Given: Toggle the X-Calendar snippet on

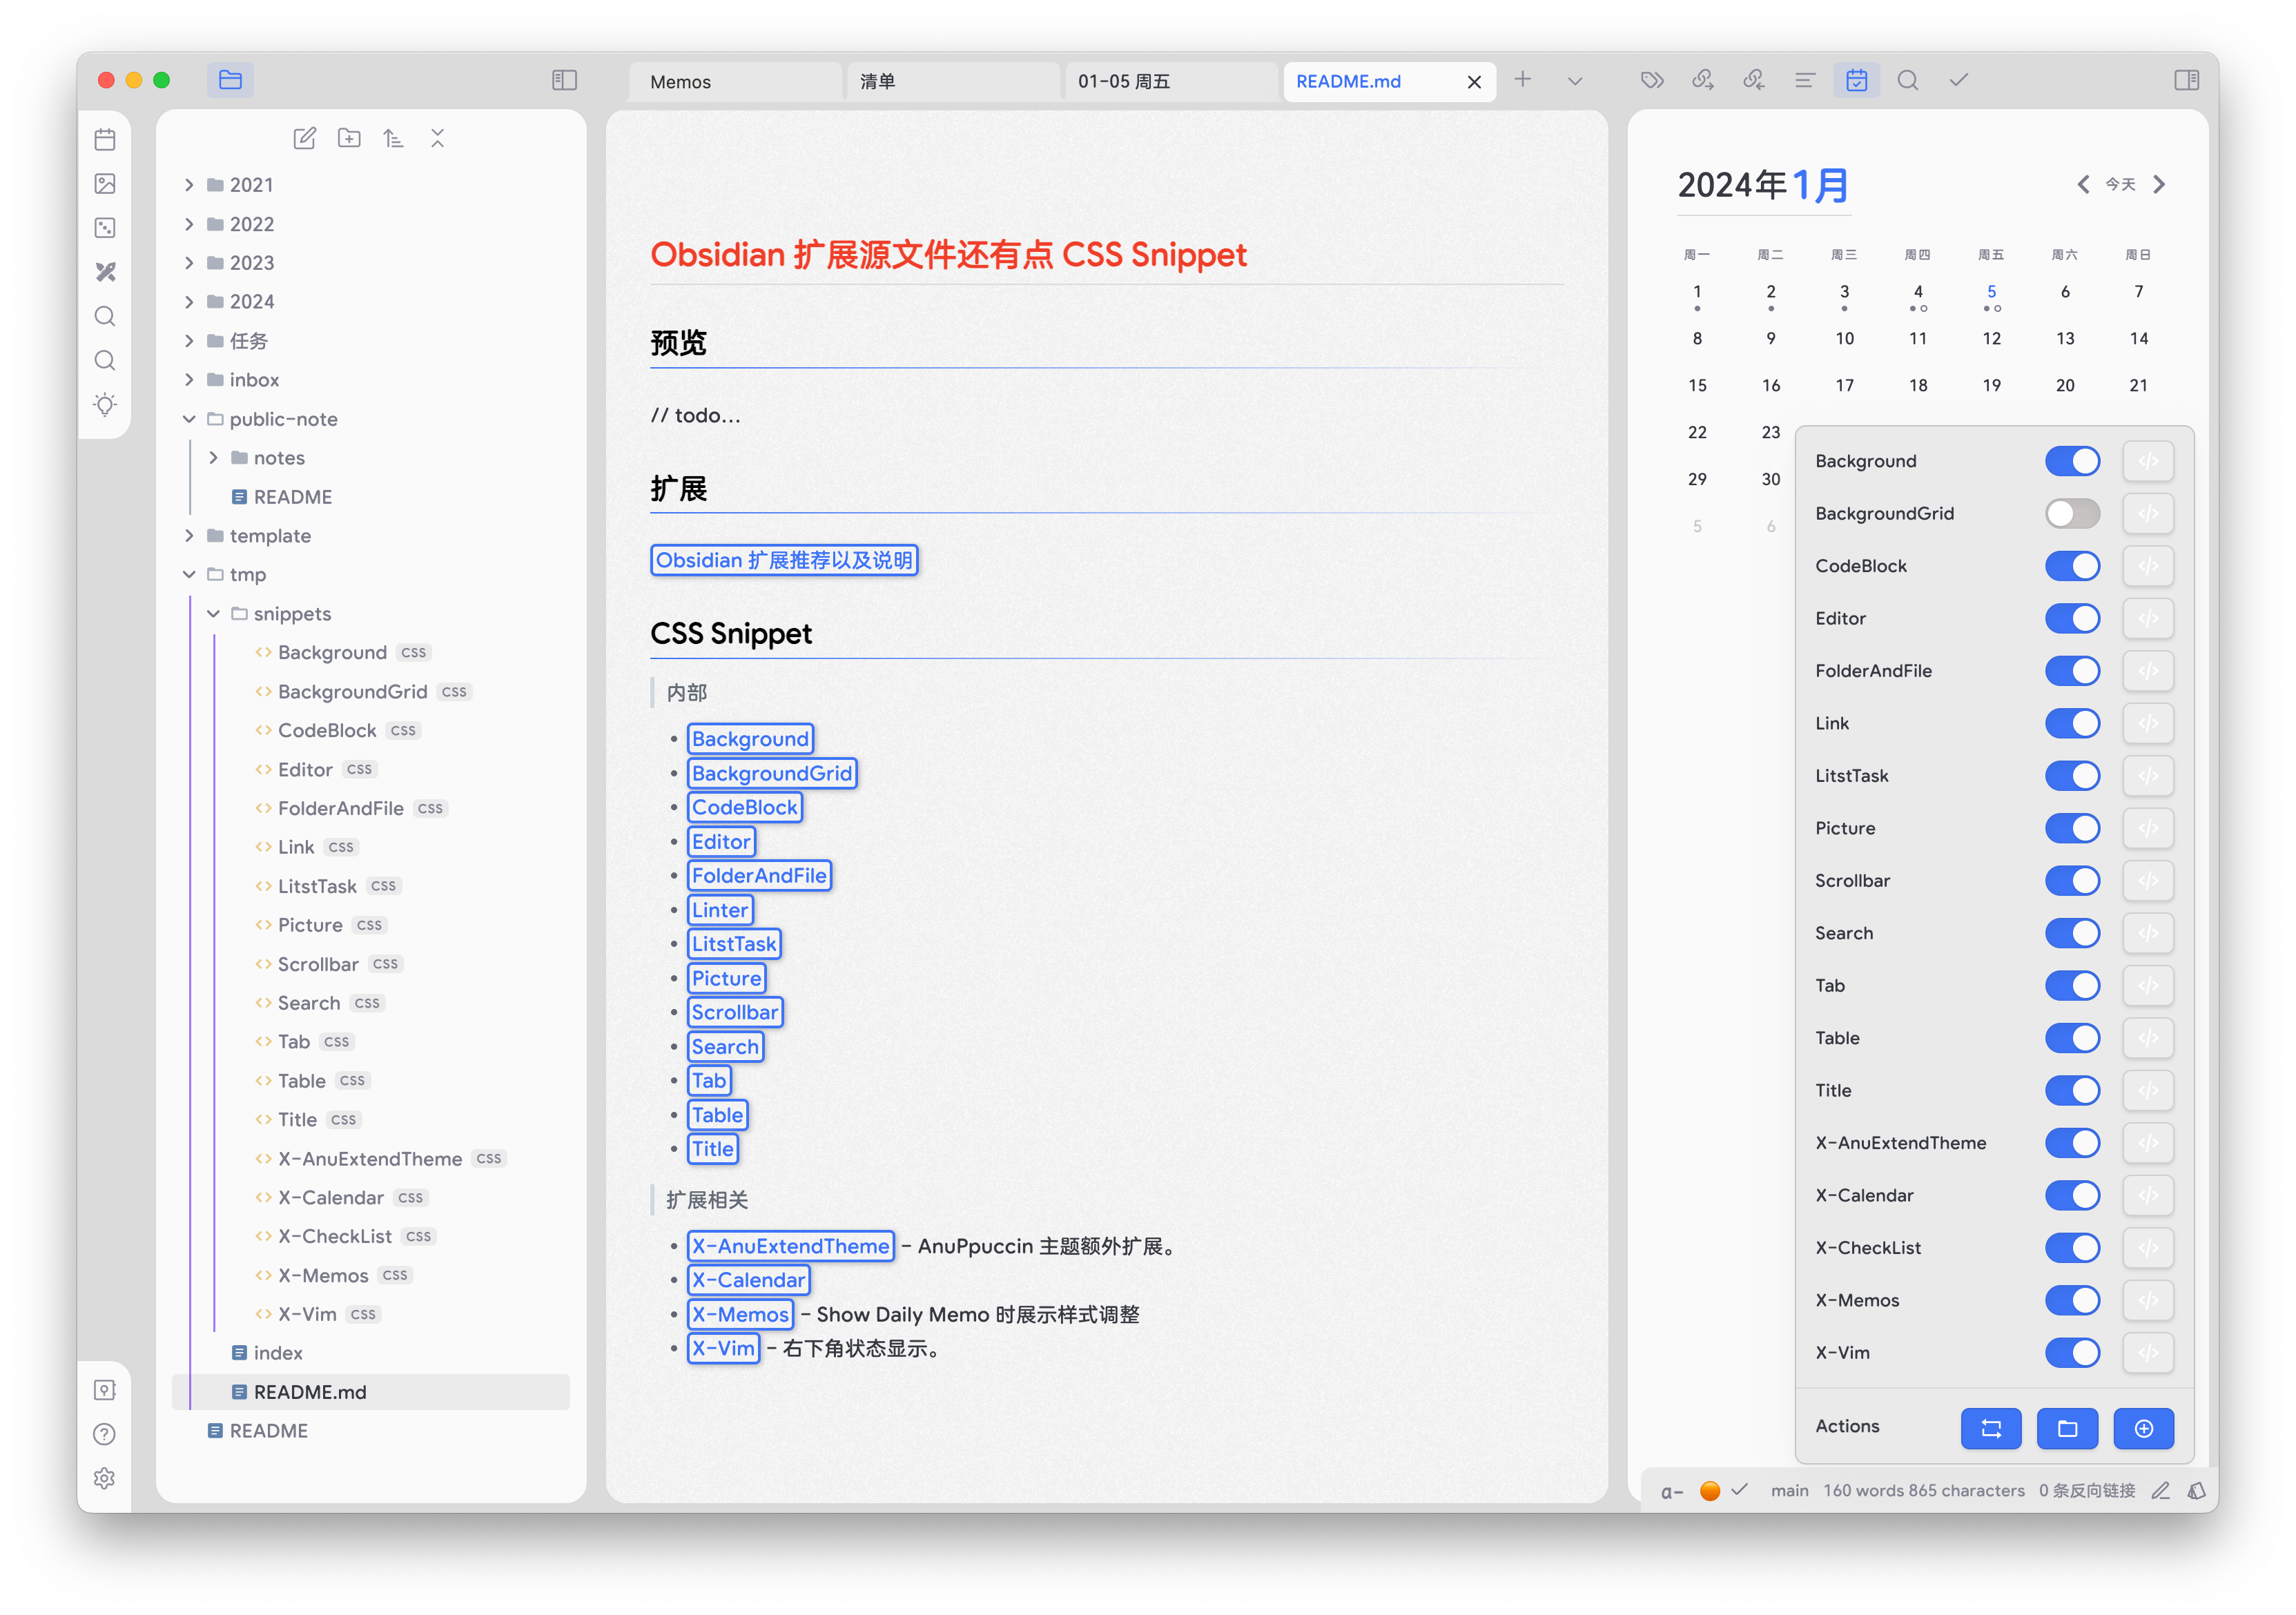Looking at the screenshot, I should pos(2076,1194).
